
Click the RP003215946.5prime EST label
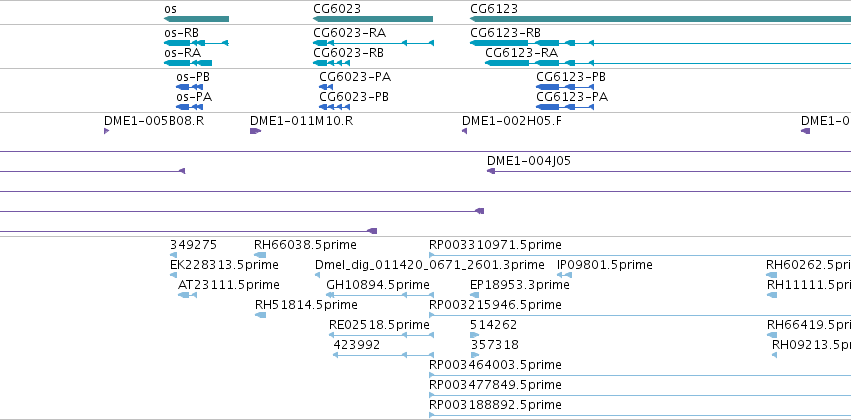pyautogui.click(x=495, y=305)
